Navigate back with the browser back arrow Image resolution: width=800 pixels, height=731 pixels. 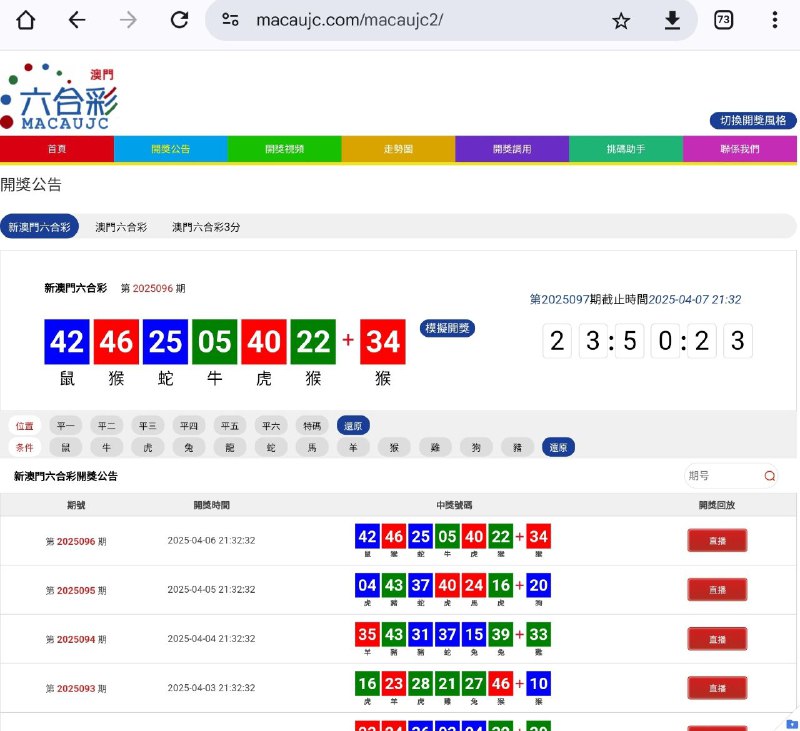click(x=77, y=20)
